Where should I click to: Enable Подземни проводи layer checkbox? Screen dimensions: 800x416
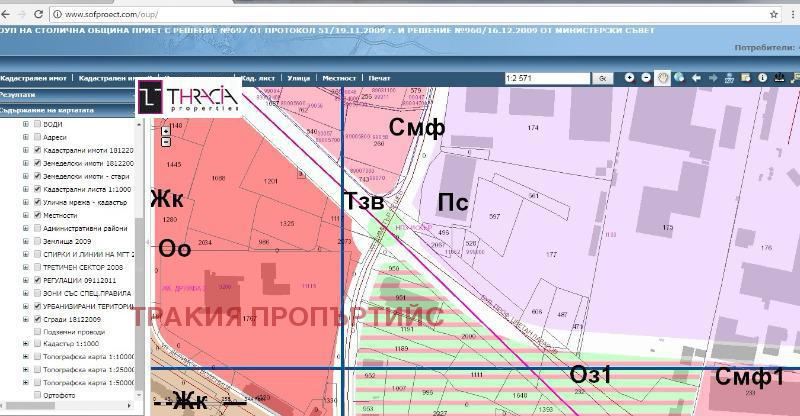pos(37,332)
